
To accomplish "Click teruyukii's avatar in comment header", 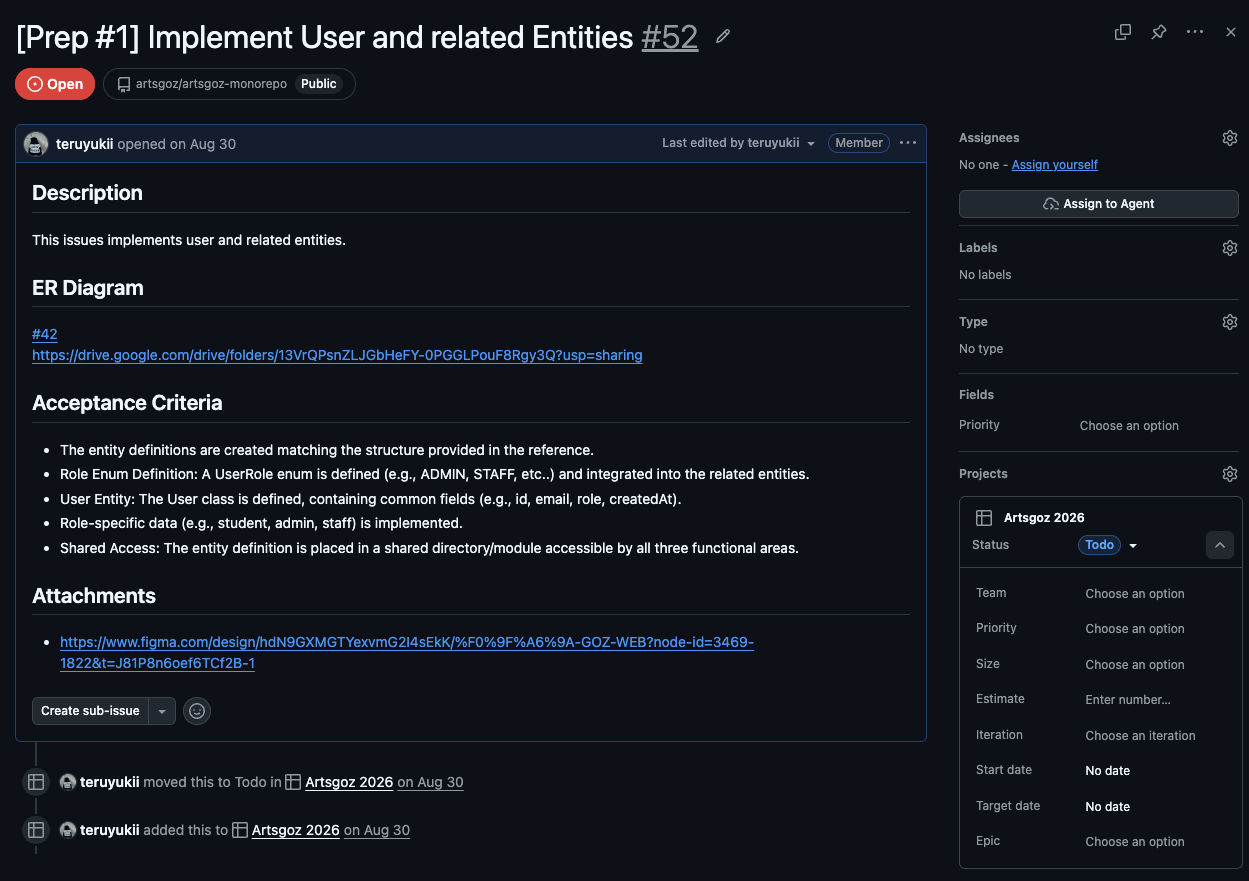I will click(36, 144).
